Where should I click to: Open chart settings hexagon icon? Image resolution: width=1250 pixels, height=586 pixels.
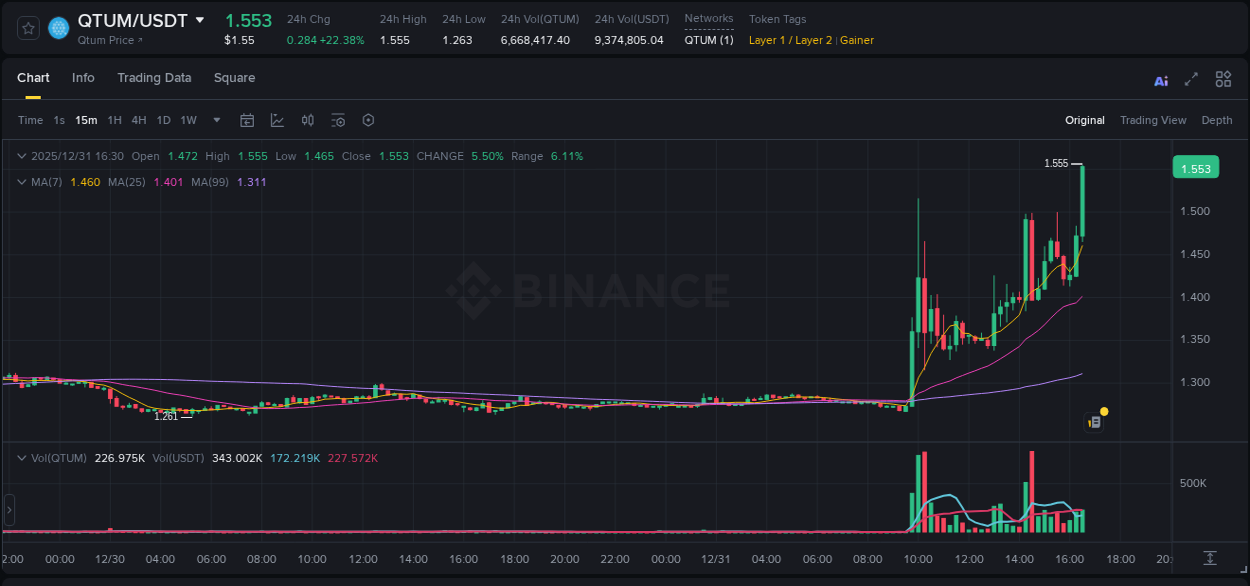click(x=368, y=120)
